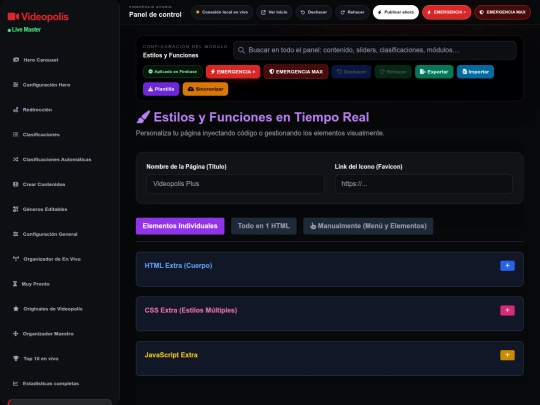Click module Deshacer blue button
This screenshot has width=540, height=405.
pos(351,72)
